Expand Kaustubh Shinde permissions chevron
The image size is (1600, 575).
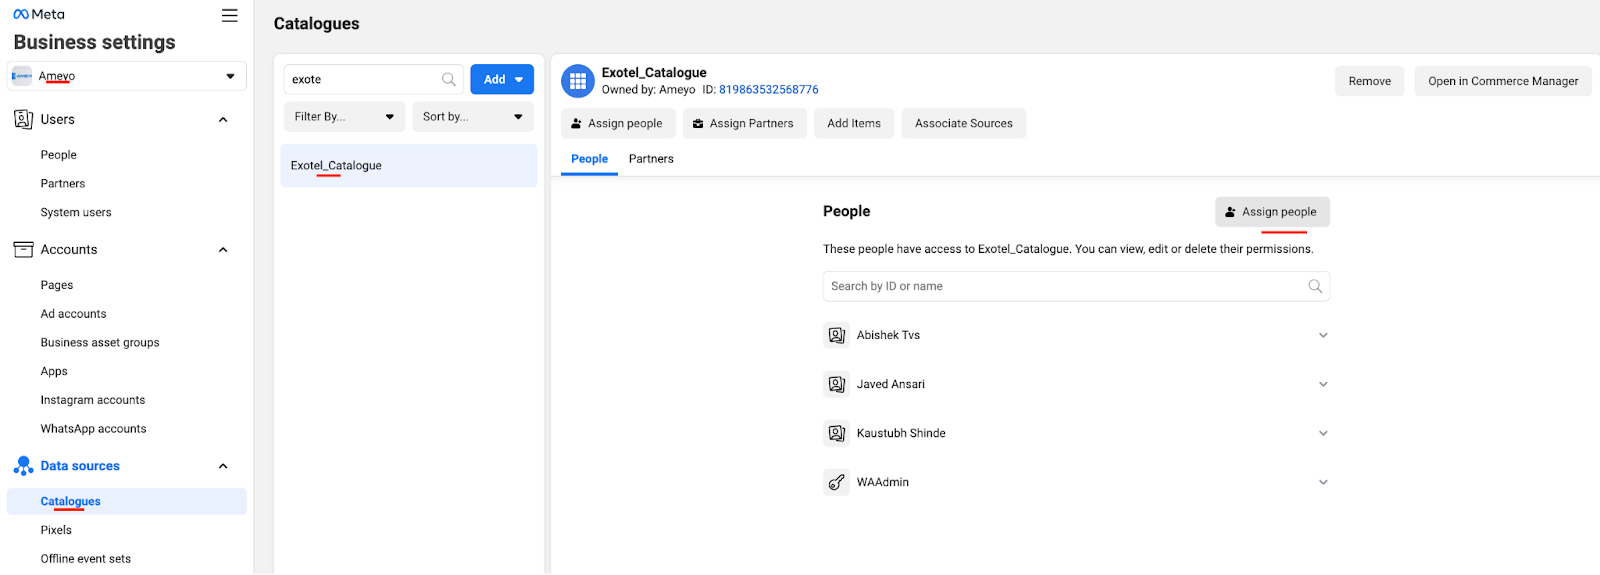(x=1323, y=433)
